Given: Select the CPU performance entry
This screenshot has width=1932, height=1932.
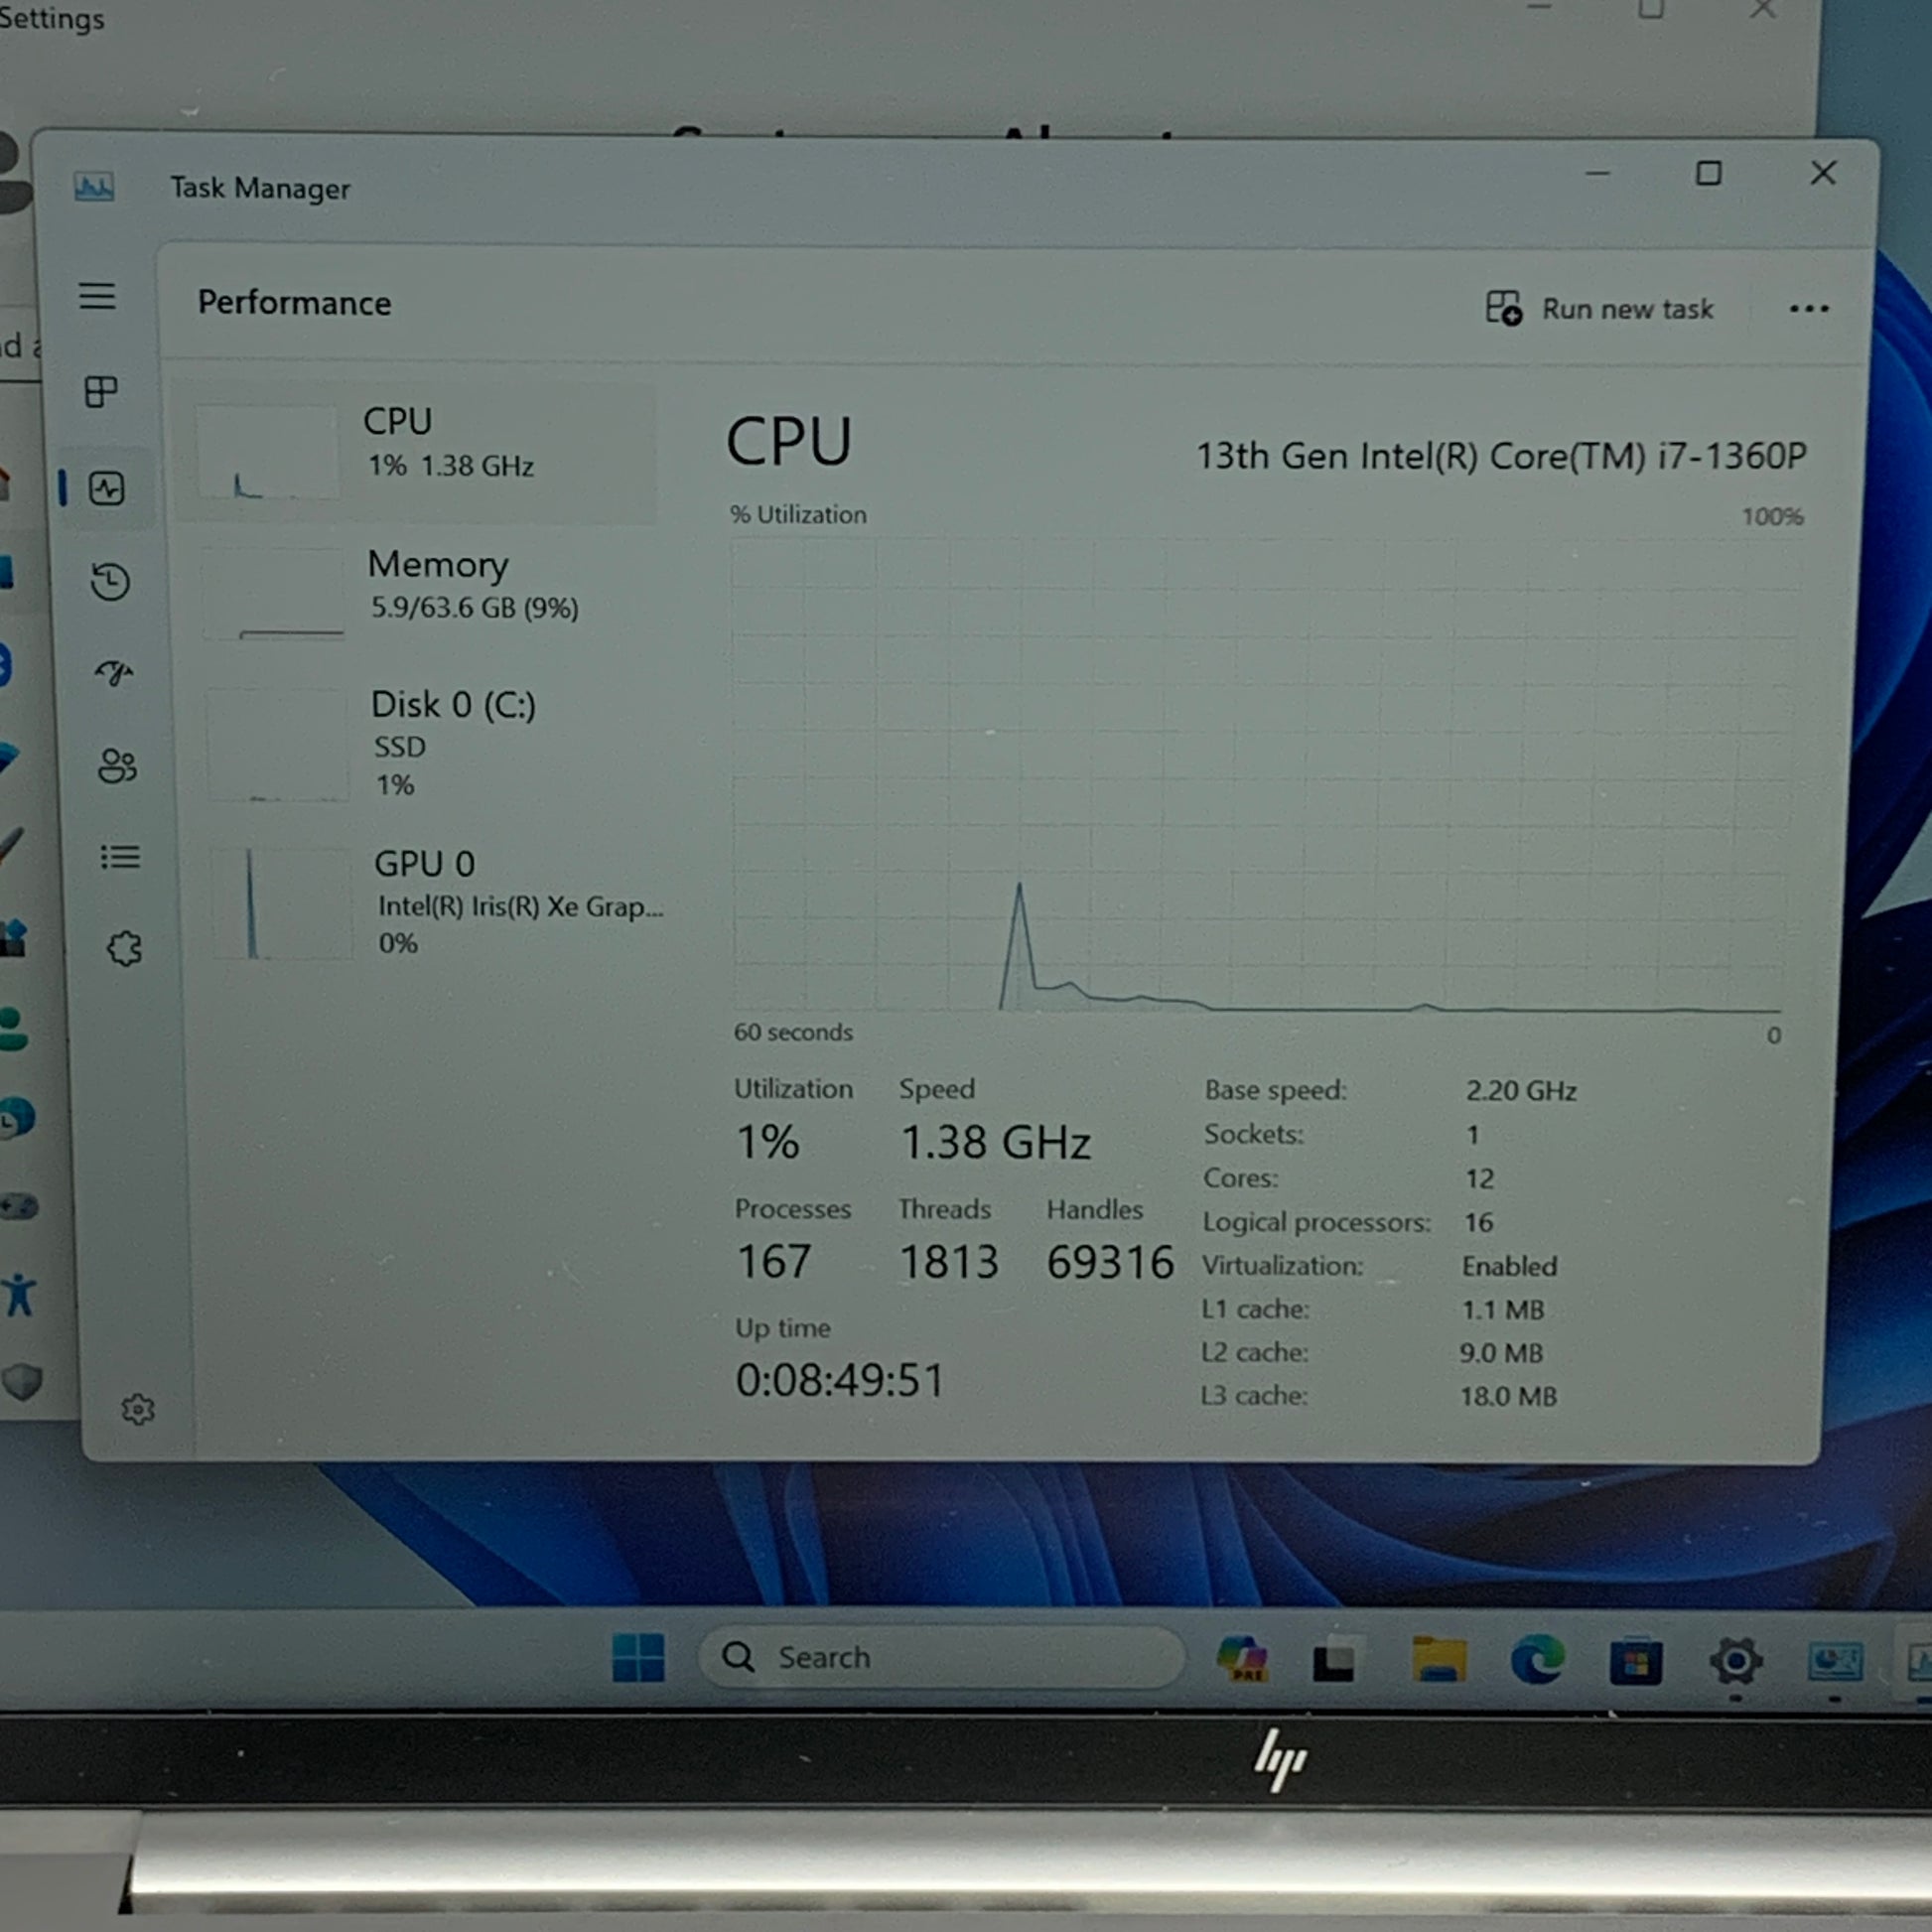Looking at the screenshot, I should (x=420, y=453).
